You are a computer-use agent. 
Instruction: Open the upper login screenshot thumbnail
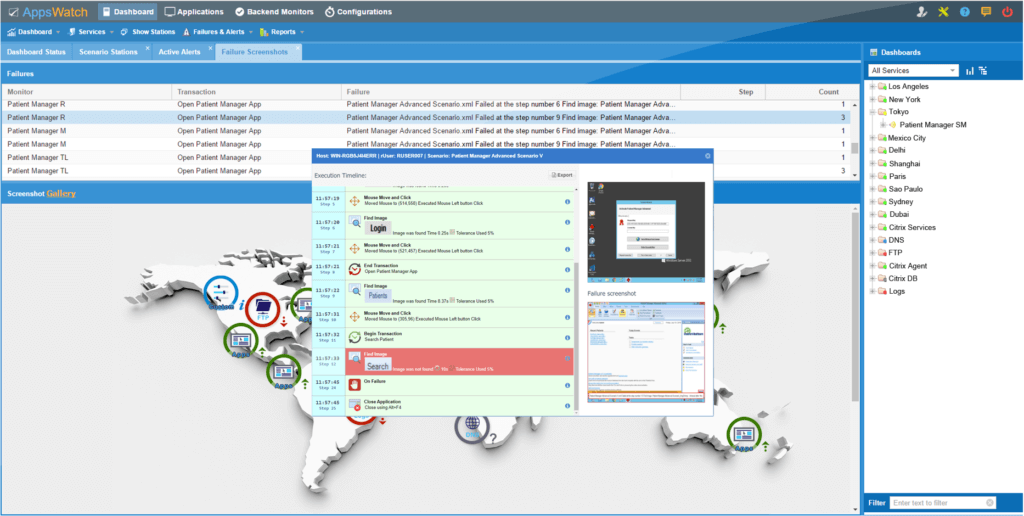point(646,232)
